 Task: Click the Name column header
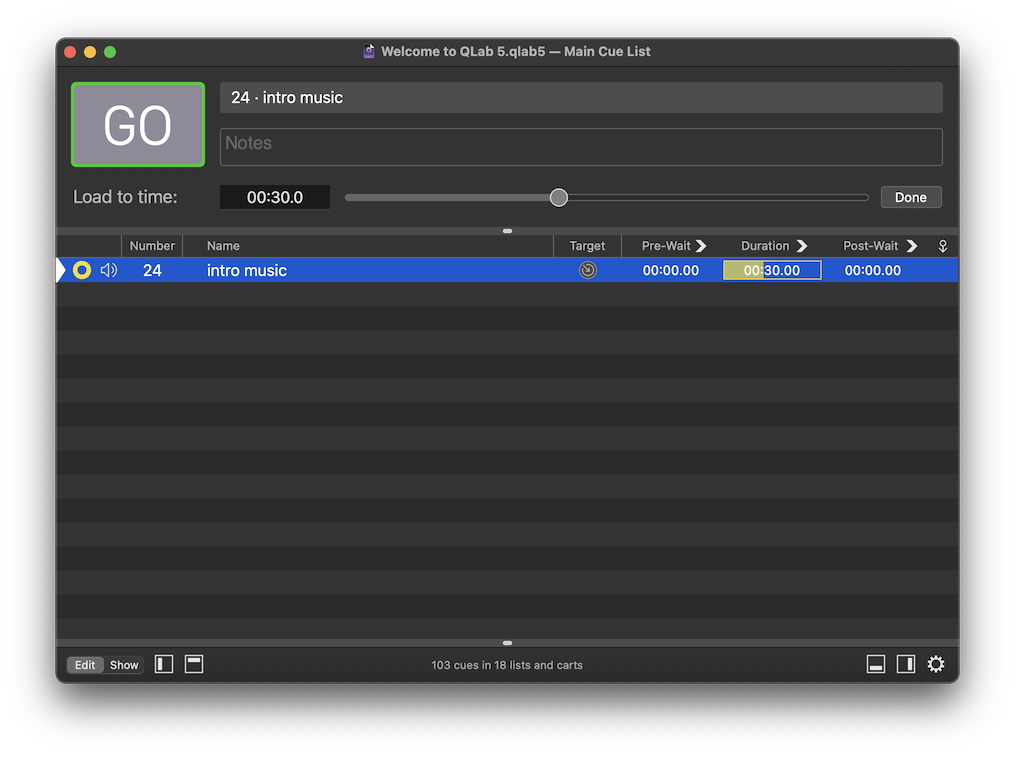(222, 245)
